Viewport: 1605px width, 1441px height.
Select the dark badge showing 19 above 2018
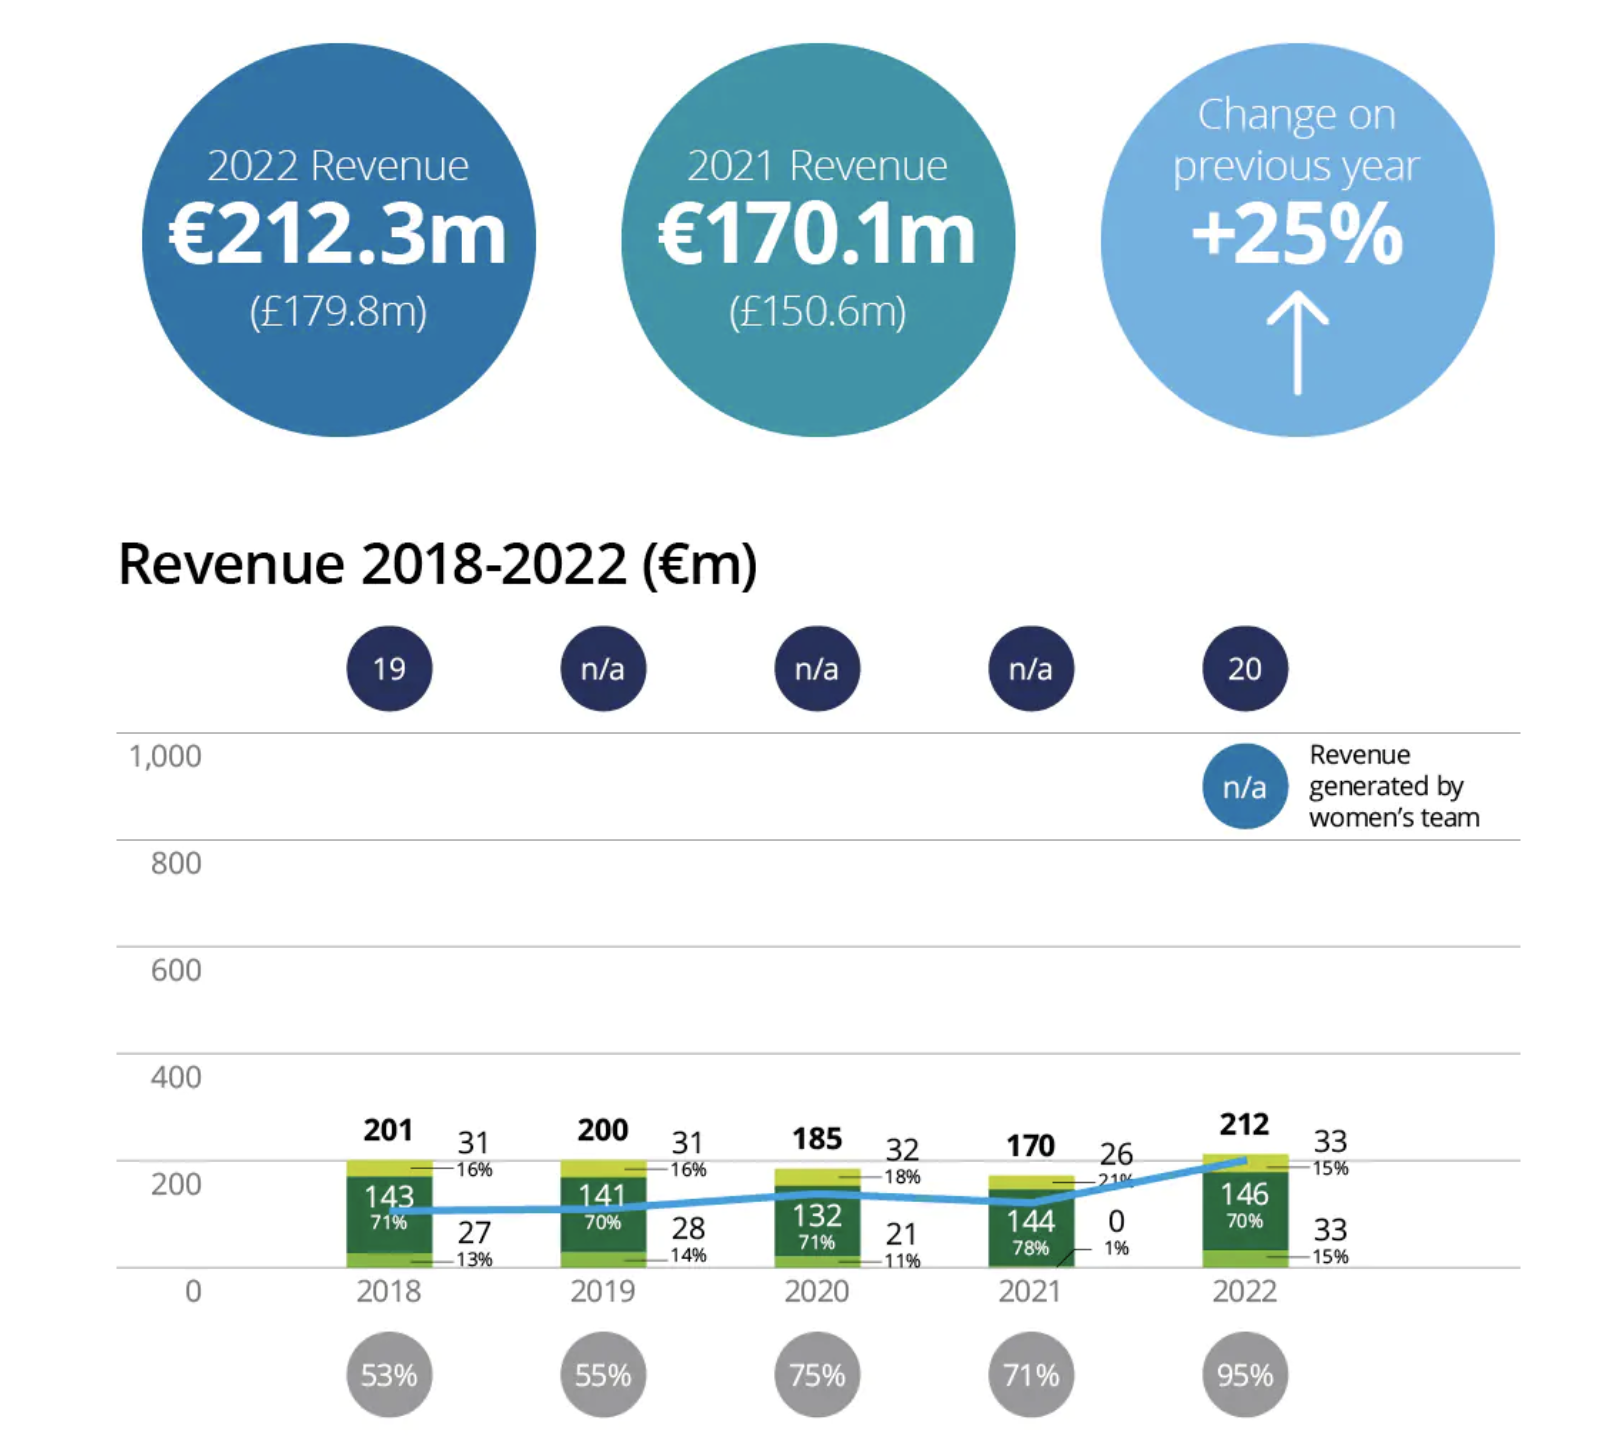pos(389,668)
